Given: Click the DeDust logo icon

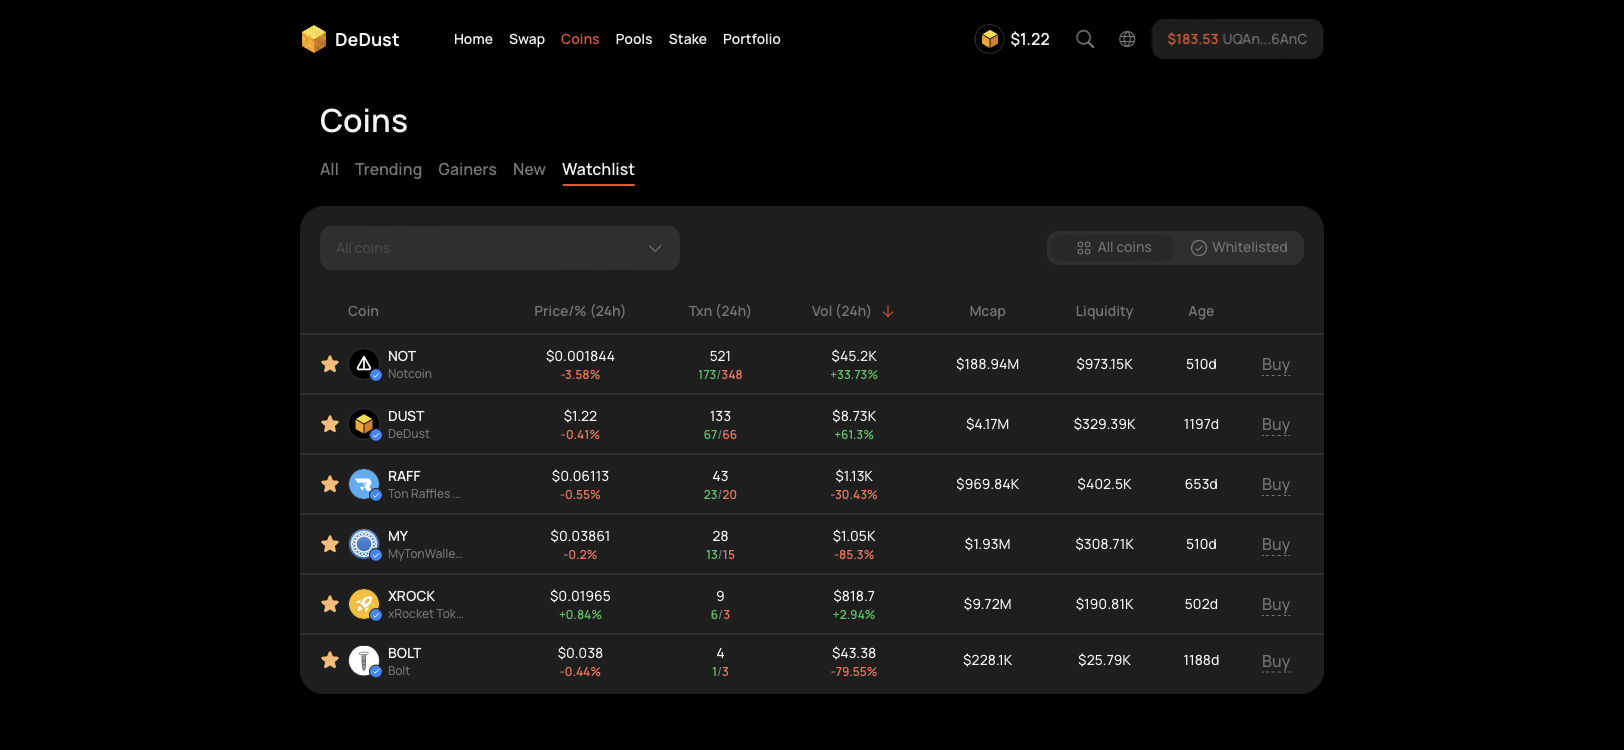Looking at the screenshot, I should click(314, 39).
